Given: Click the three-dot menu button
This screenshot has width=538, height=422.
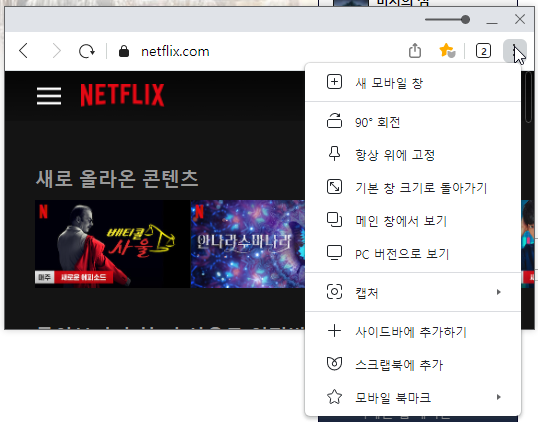Looking at the screenshot, I should pyautogui.click(x=514, y=51).
